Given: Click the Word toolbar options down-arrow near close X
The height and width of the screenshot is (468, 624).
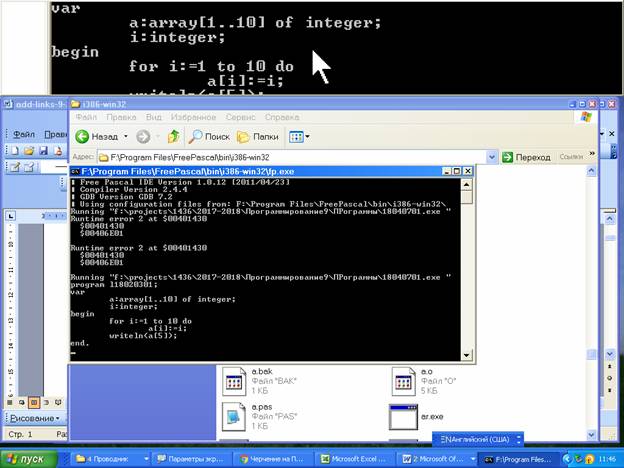Looking at the screenshot, I should [602, 134].
